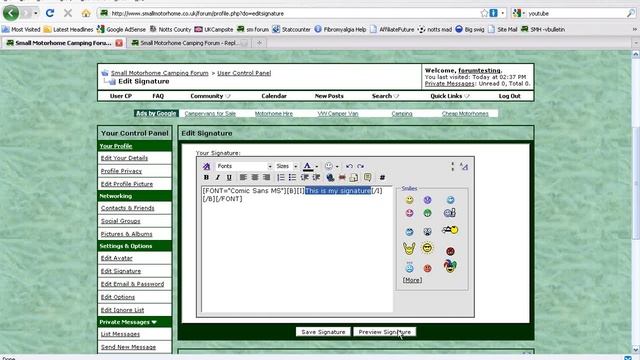Click the browser Home icon
640x360 pixels.
coord(86,13)
